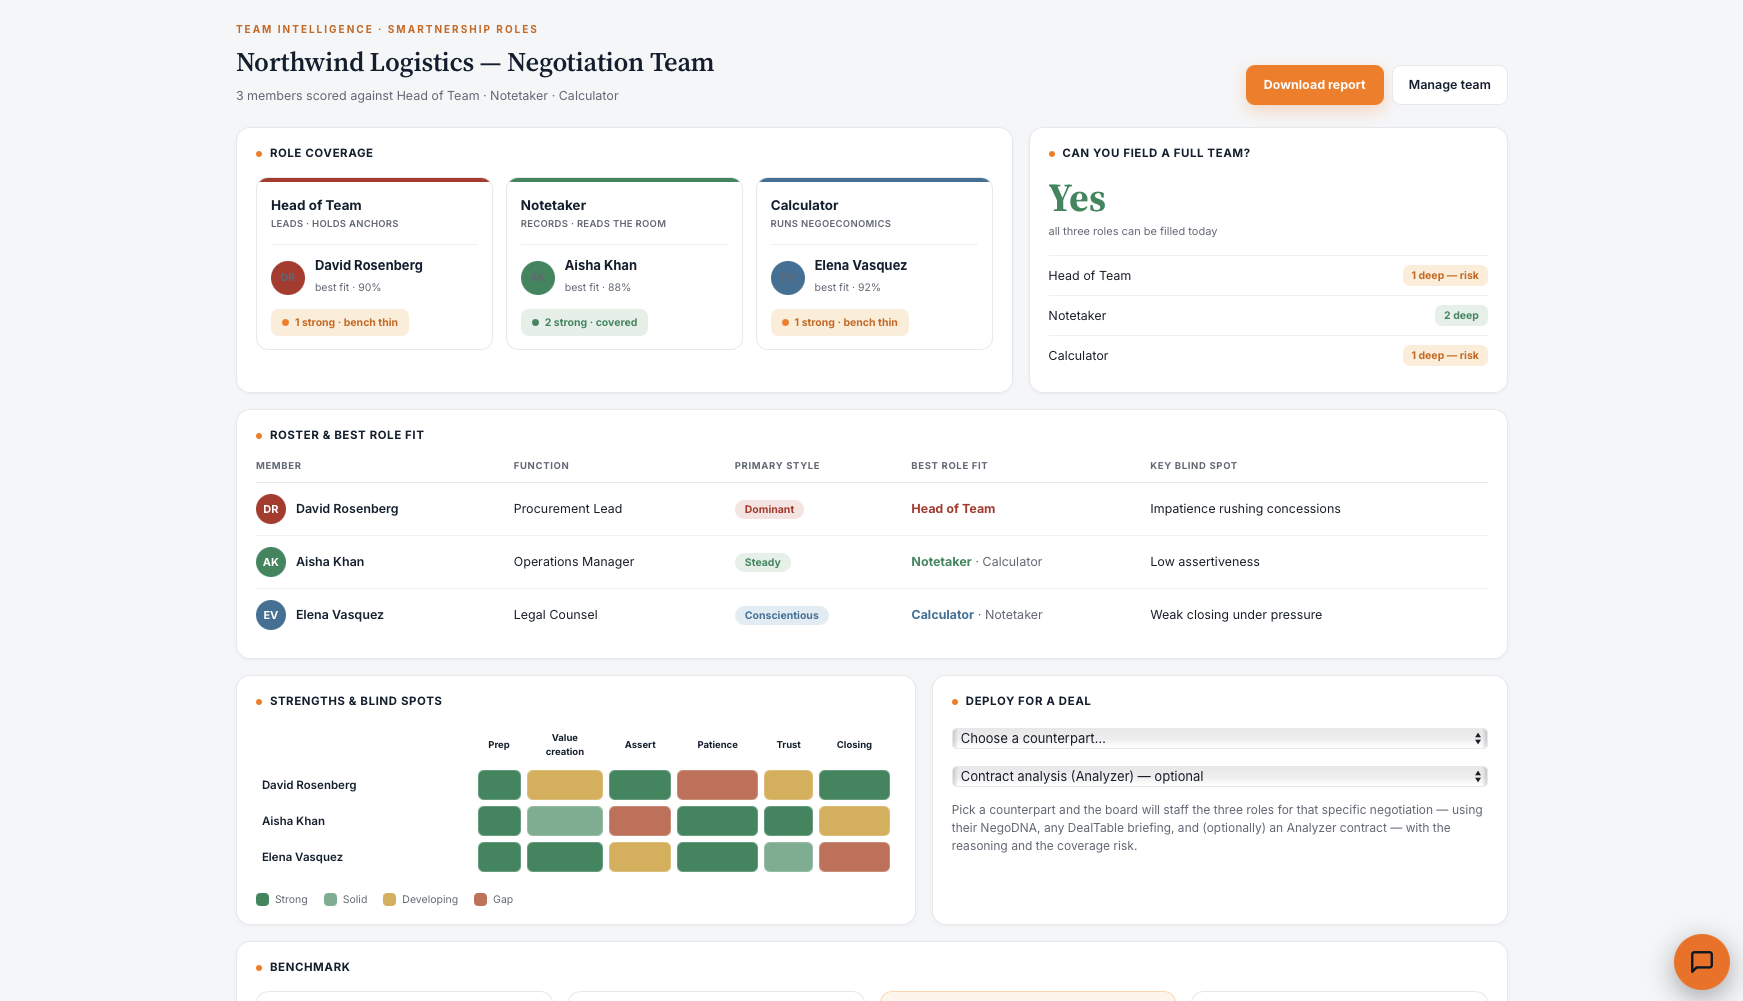Click 'best fit · 92%' under Elena Vasquez

click(x=847, y=288)
